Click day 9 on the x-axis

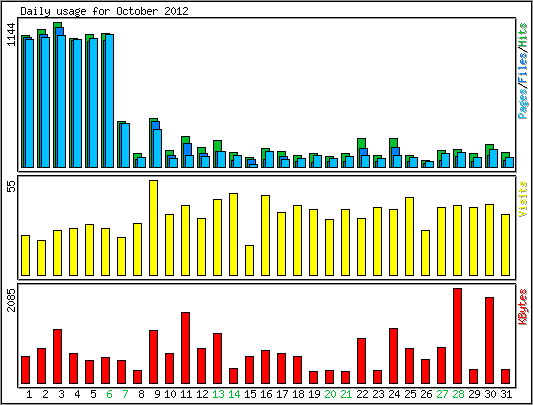coord(157,394)
